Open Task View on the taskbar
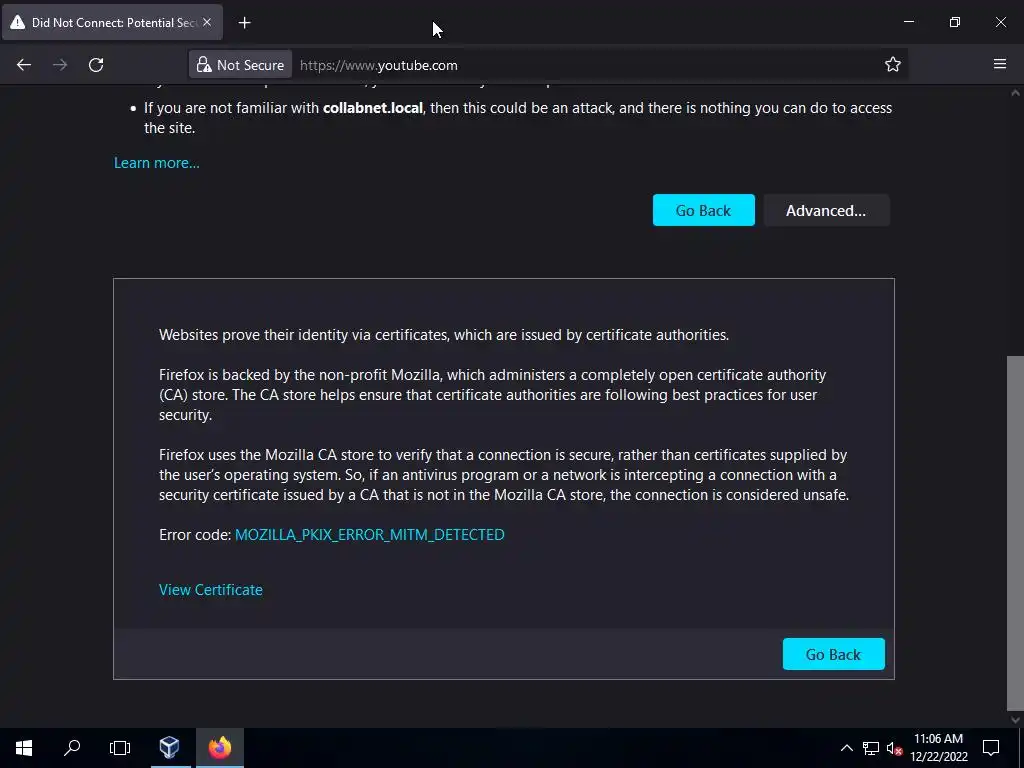The height and width of the screenshot is (768, 1024). point(120,748)
